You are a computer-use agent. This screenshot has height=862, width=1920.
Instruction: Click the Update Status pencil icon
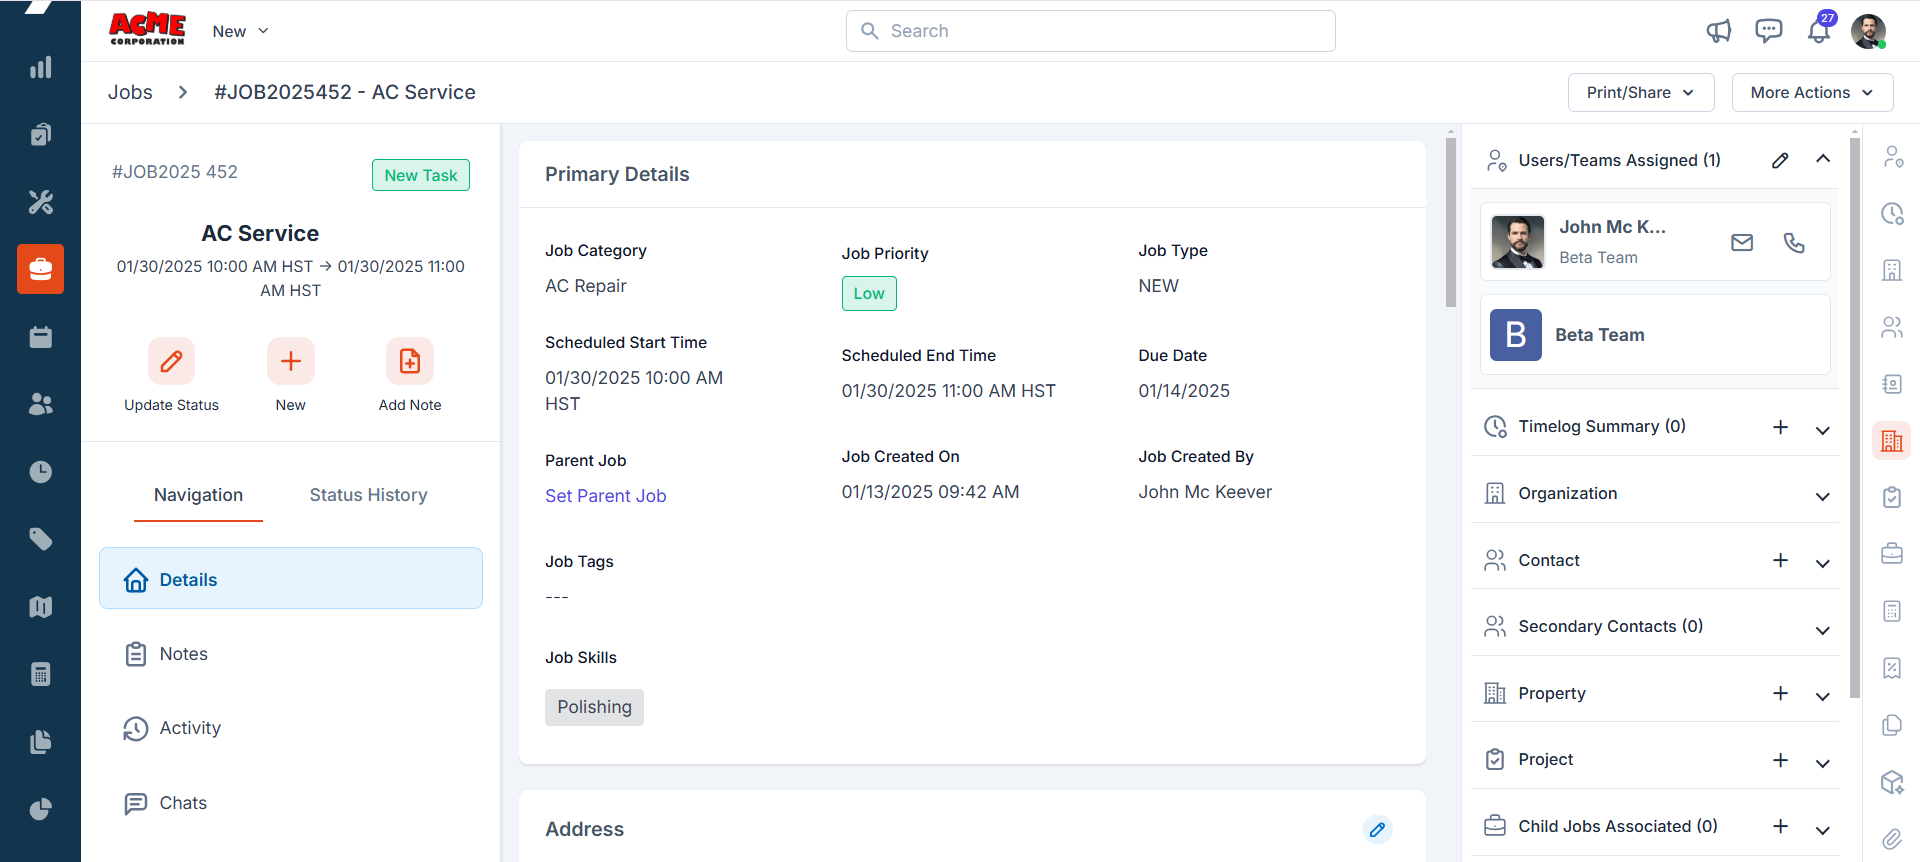[x=171, y=361]
